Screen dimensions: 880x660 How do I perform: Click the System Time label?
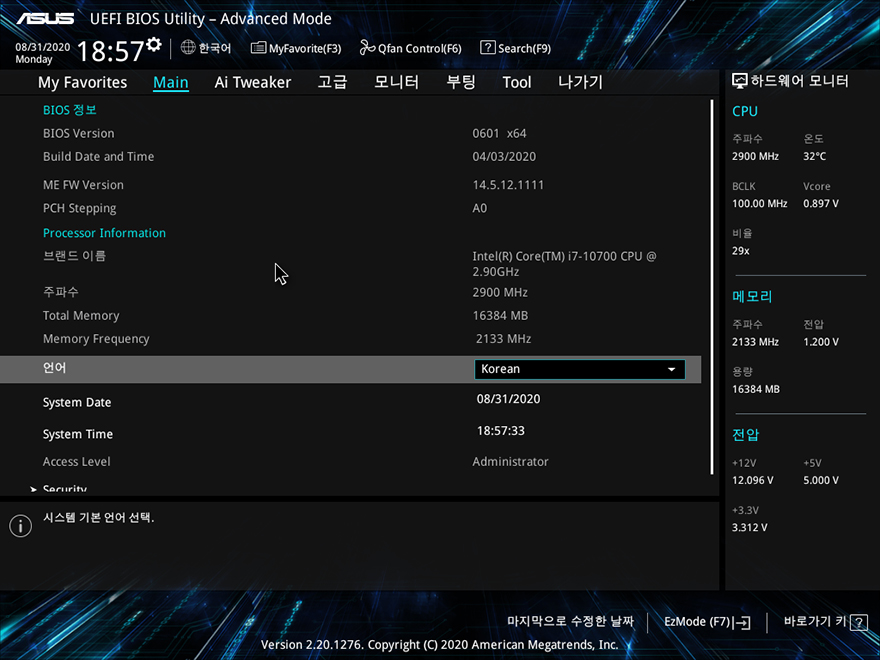[x=78, y=434]
